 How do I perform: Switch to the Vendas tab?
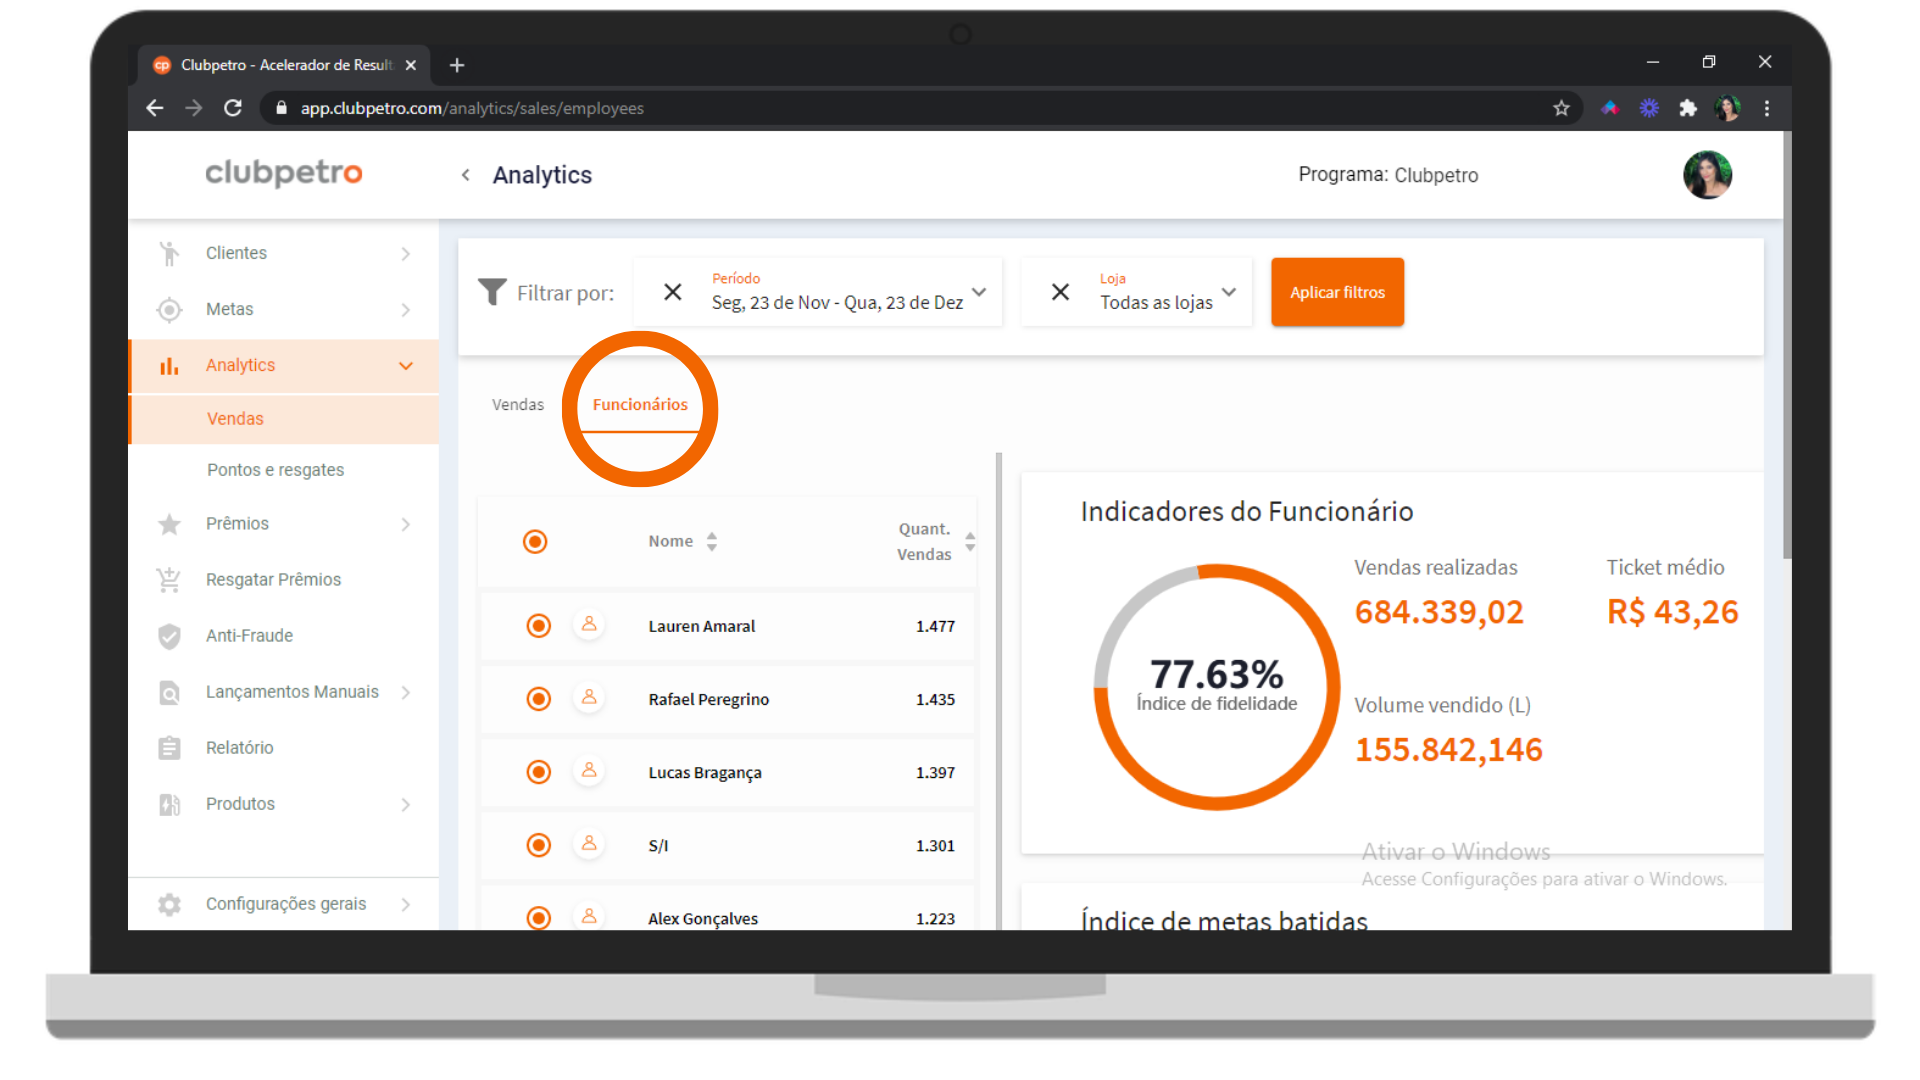click(517, 405)
